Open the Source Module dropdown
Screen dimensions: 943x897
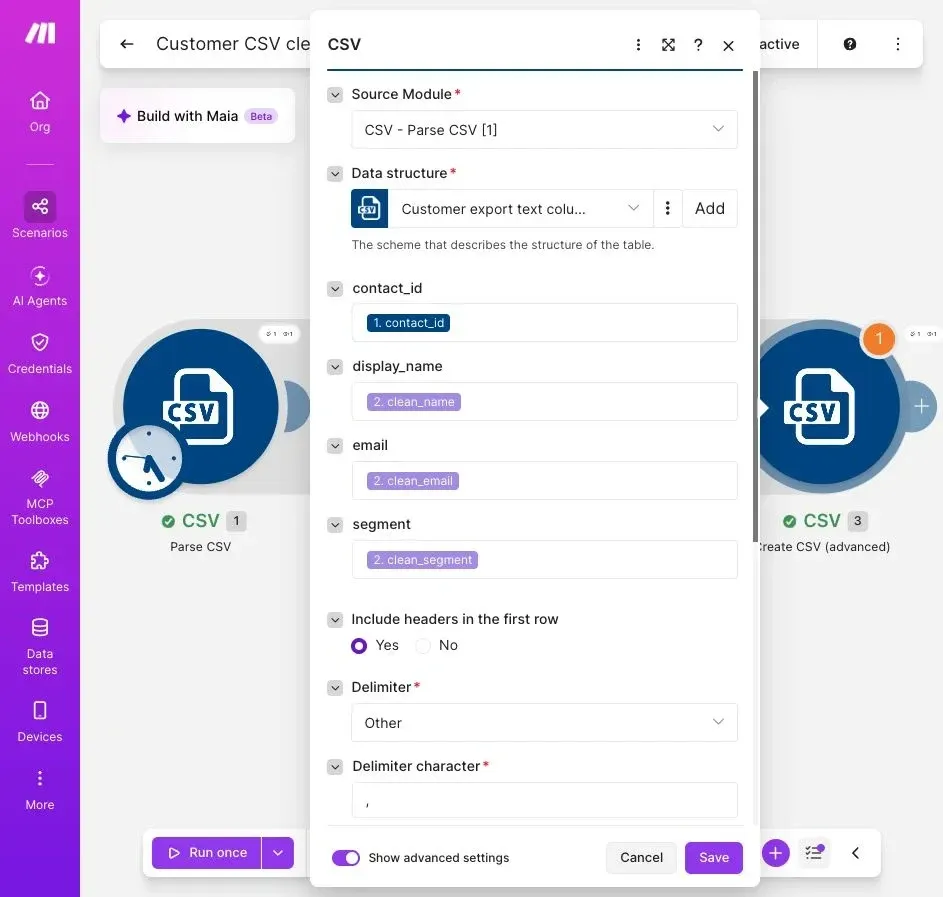click(544, 129)
